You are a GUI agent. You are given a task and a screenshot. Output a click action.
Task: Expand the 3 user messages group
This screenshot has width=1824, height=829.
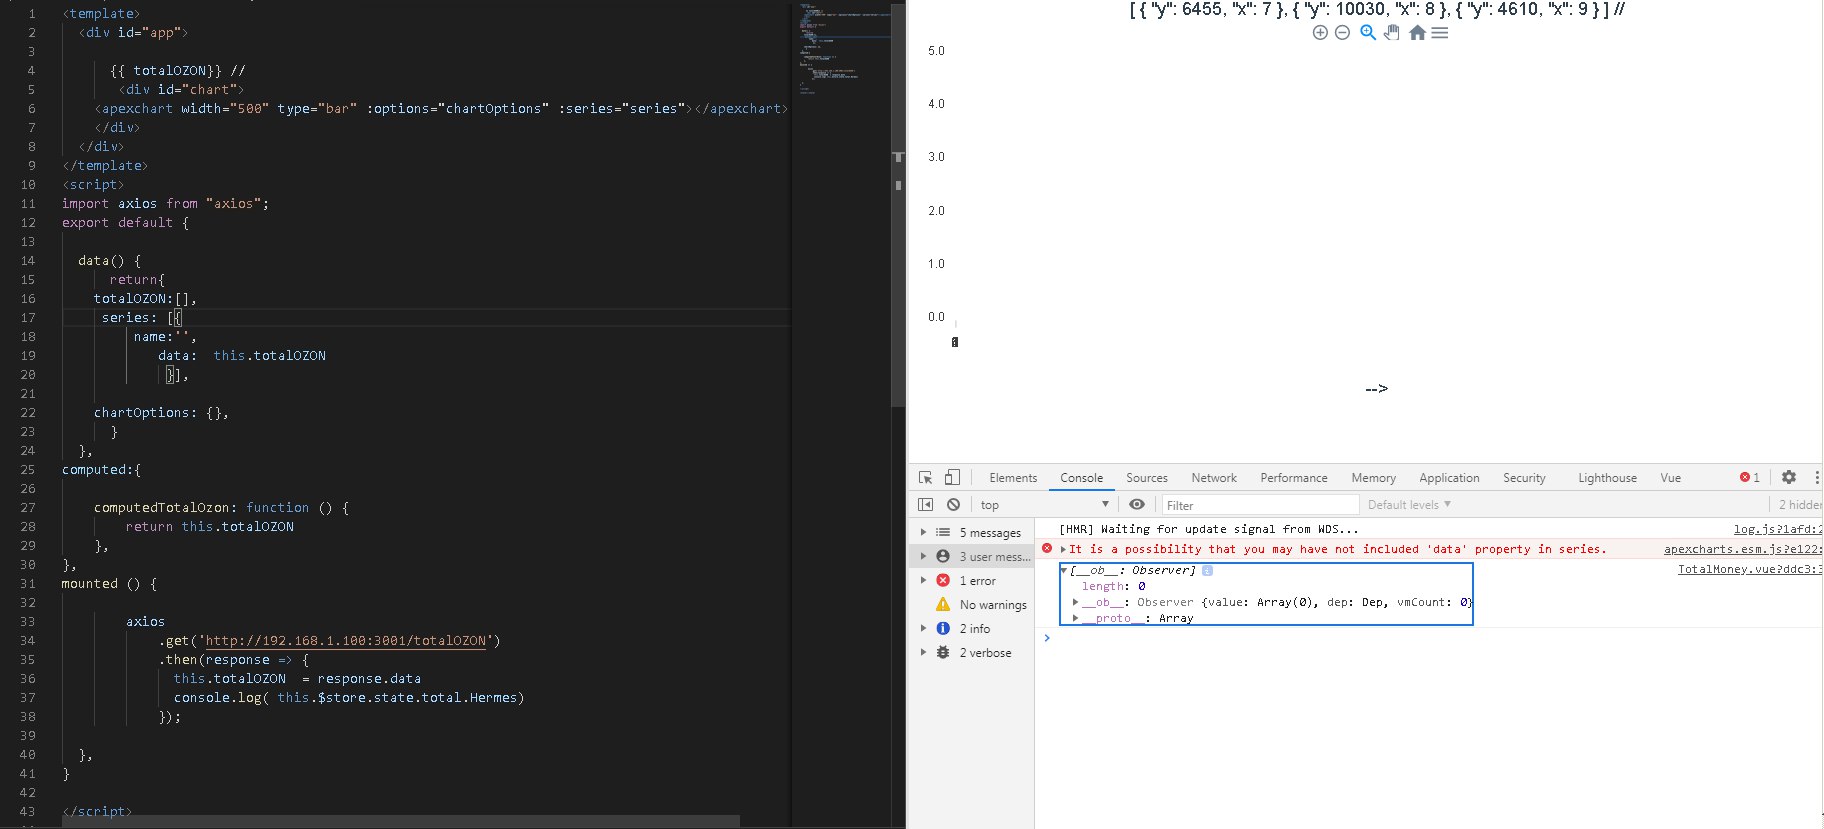tap(923, 557)
